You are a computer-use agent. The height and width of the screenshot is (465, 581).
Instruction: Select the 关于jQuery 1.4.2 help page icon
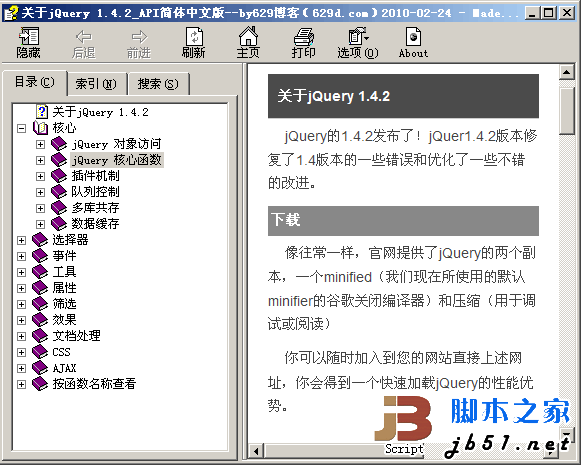[42, 112]
